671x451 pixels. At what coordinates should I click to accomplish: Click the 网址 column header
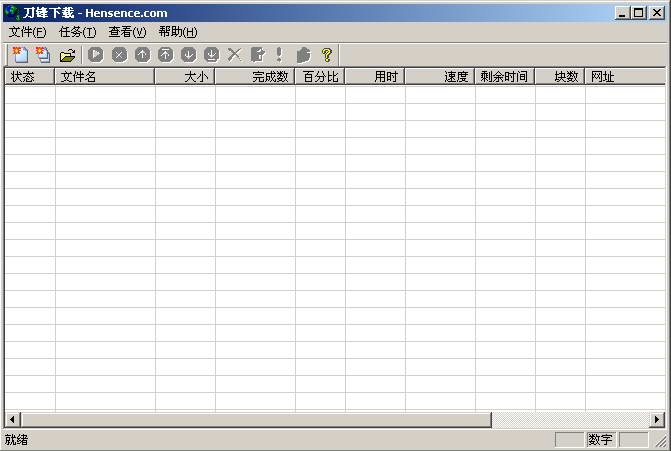625,77
